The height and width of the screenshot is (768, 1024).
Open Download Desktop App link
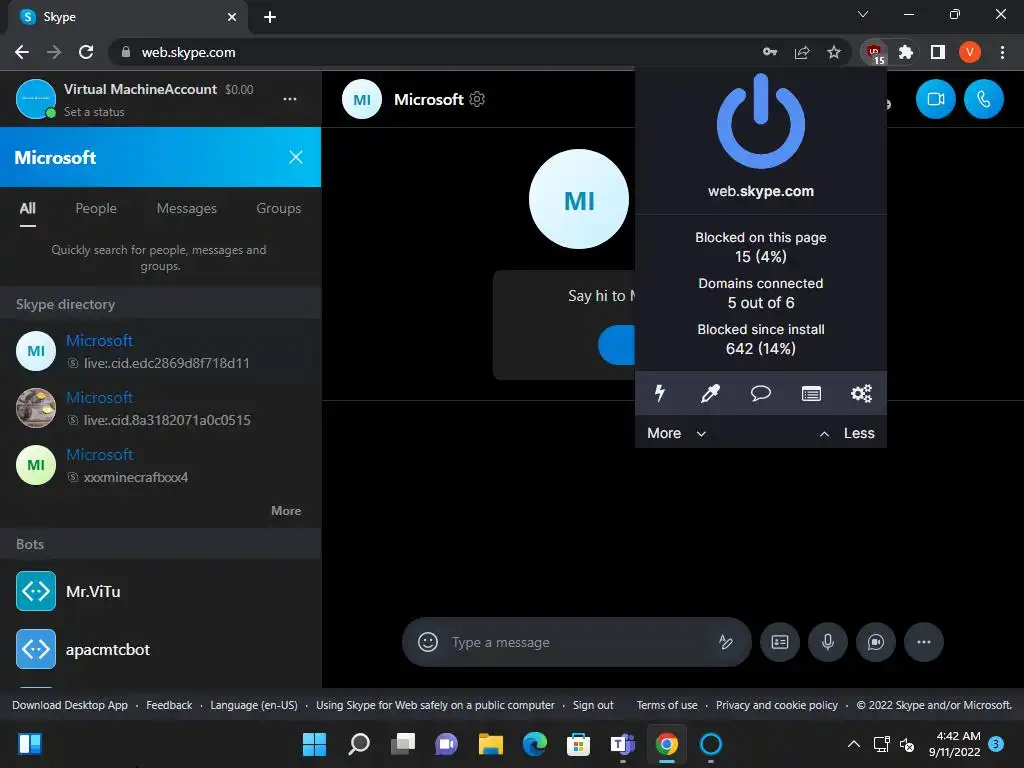tap(70, 705)
